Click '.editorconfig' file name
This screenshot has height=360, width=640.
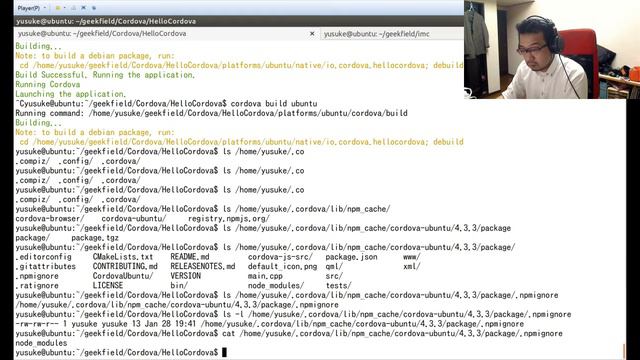click(43, 257)
